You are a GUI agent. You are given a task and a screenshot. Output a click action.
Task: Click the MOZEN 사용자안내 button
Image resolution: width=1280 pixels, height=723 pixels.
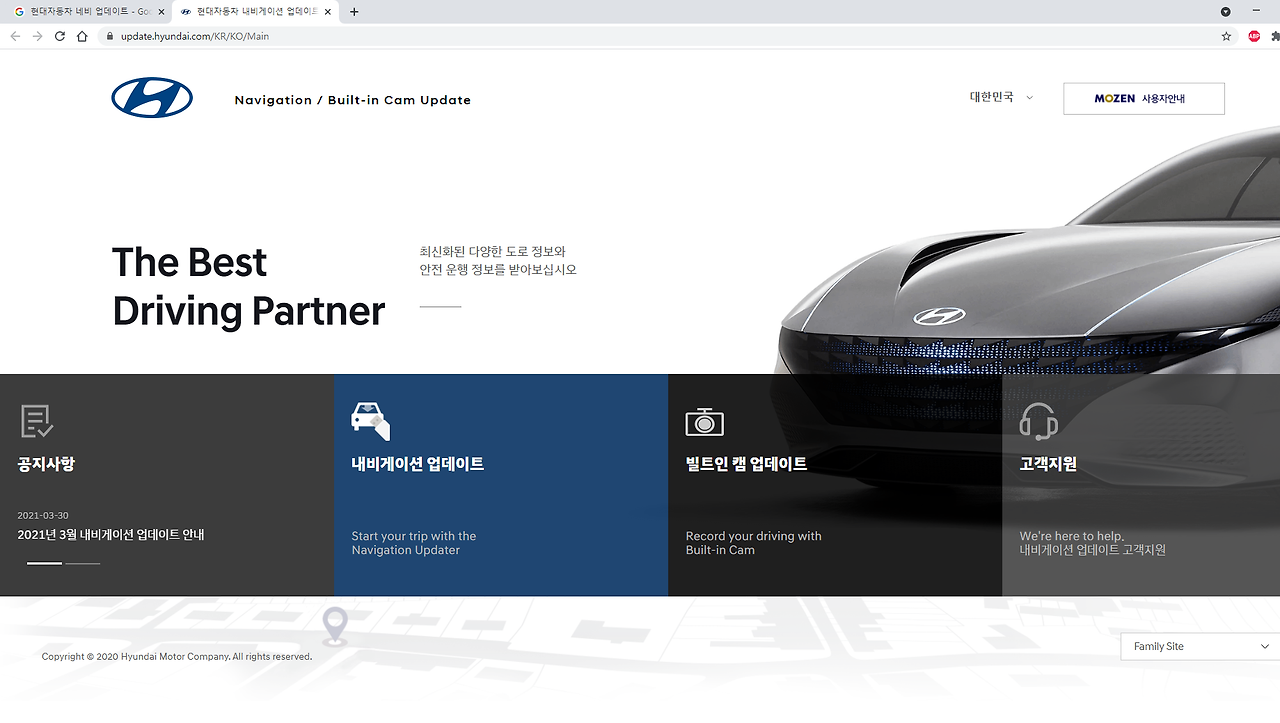click(x=1143, y=98)
